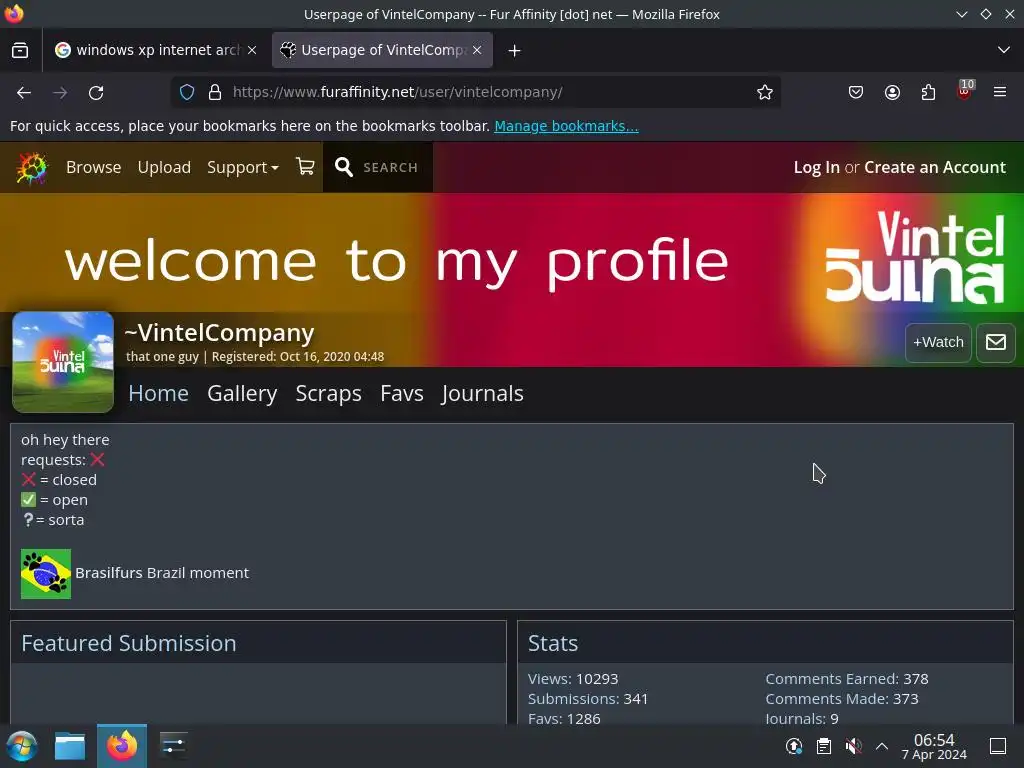Click the VintelCompany profile avatar

tap(63, 362)
